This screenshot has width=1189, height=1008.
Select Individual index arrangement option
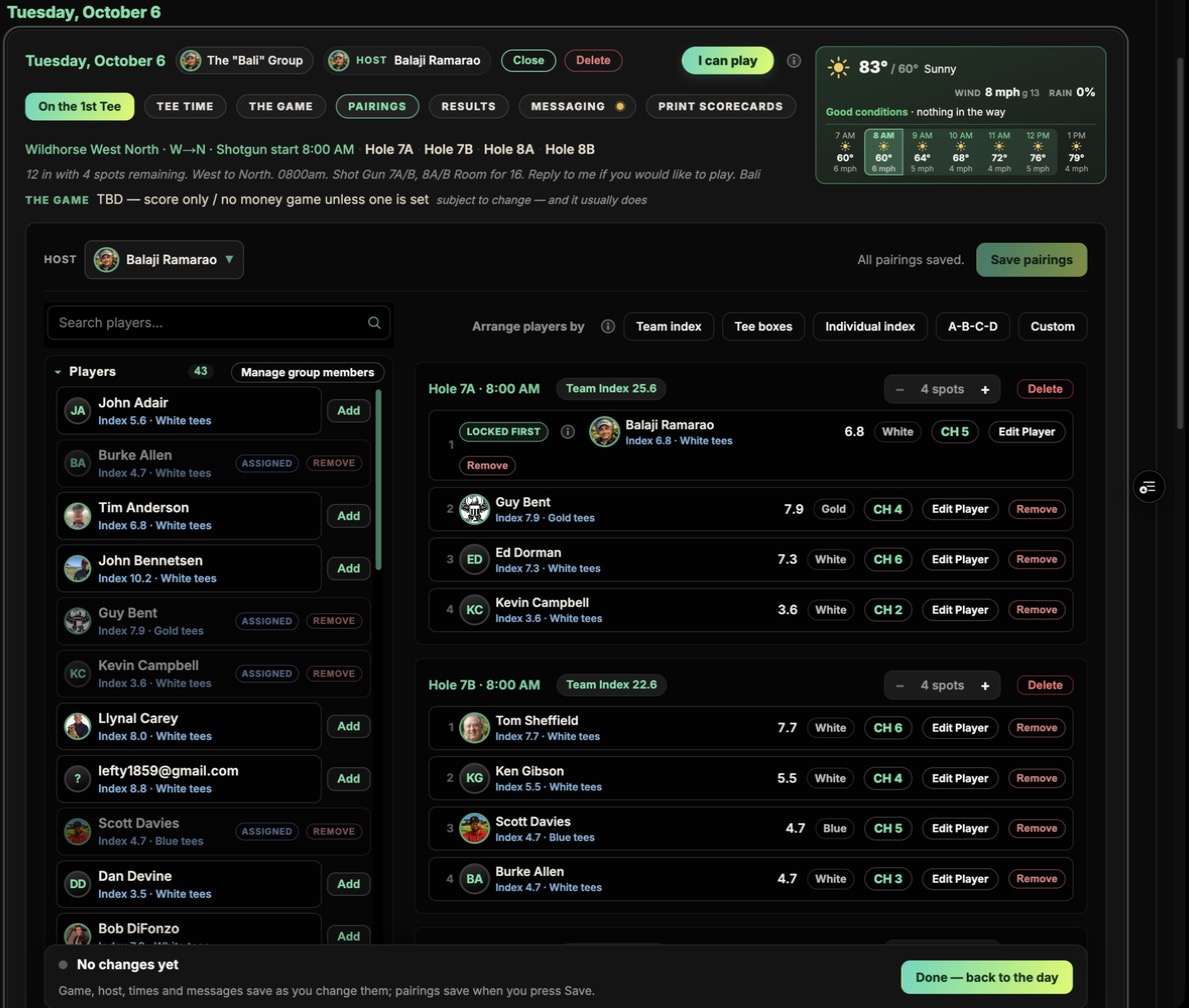(x=870, y=326)
